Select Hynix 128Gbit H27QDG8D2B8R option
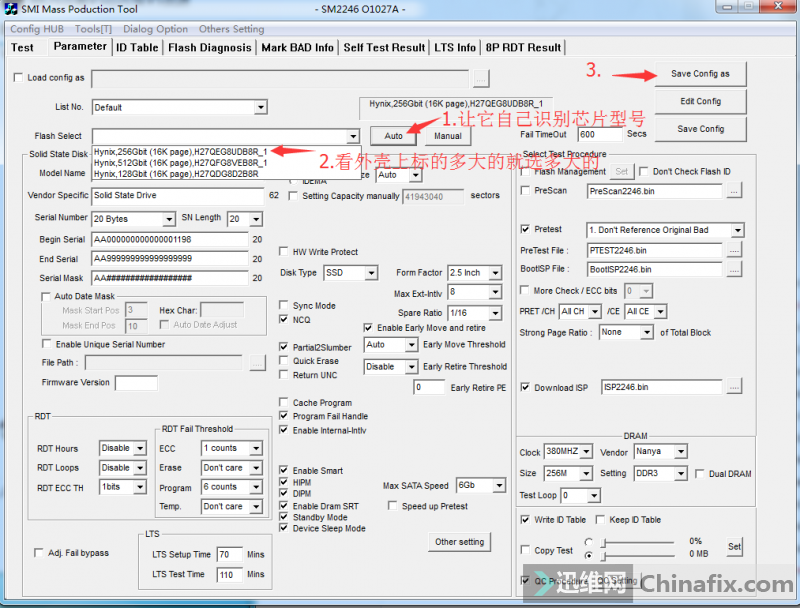800x608 pixels. 227,174
